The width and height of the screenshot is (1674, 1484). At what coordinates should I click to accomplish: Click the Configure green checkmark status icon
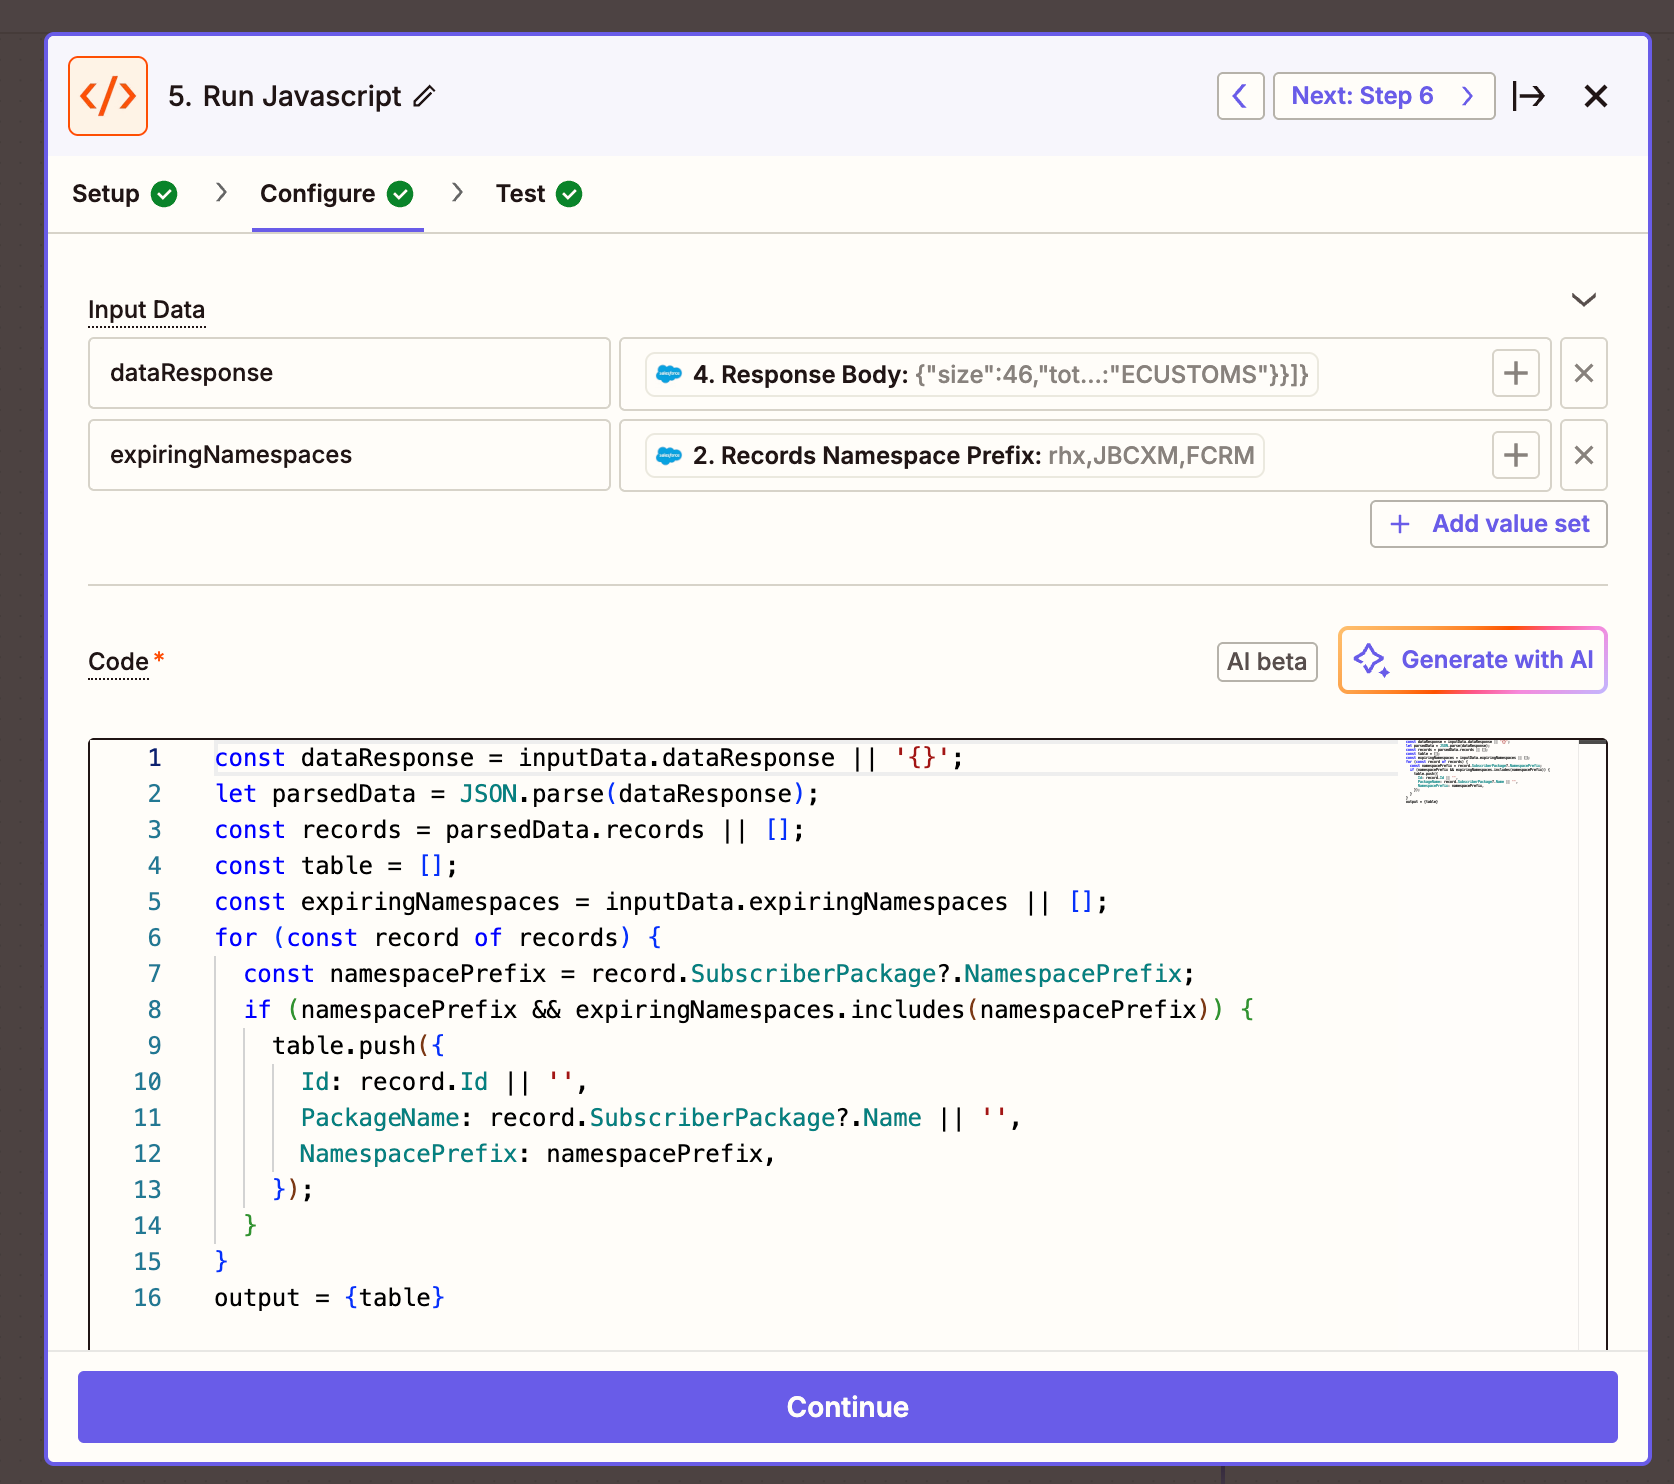[400, 194]
